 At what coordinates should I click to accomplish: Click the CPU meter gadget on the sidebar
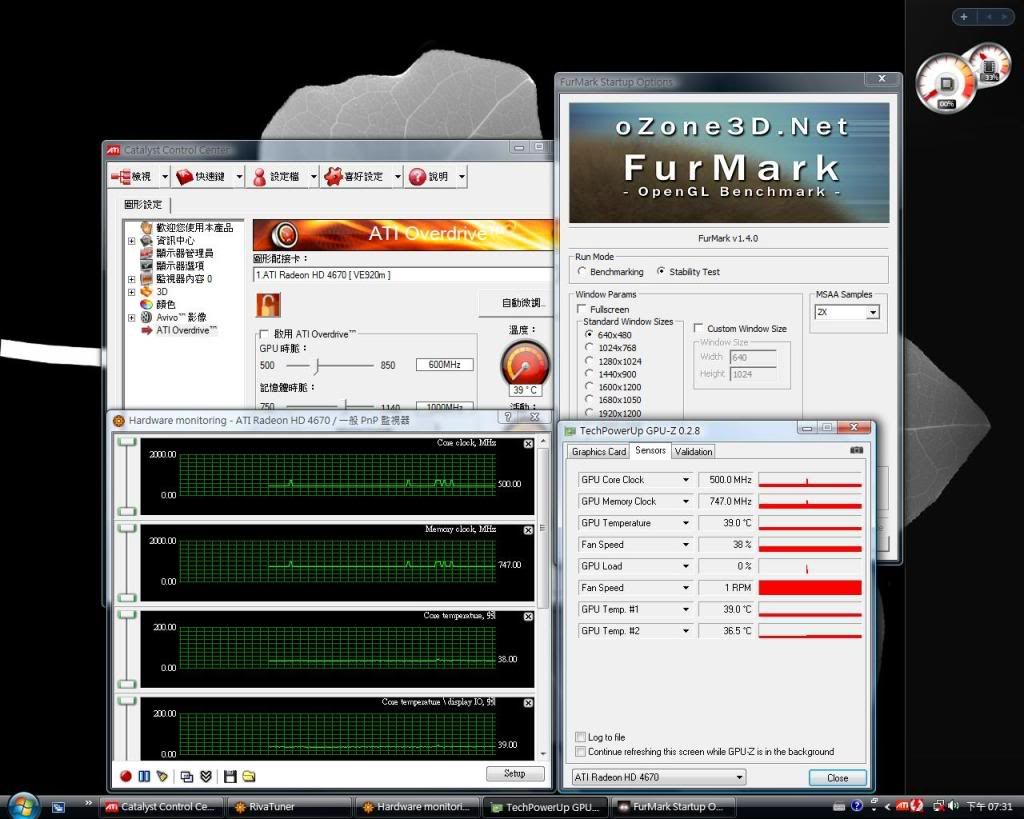point(946,83)
